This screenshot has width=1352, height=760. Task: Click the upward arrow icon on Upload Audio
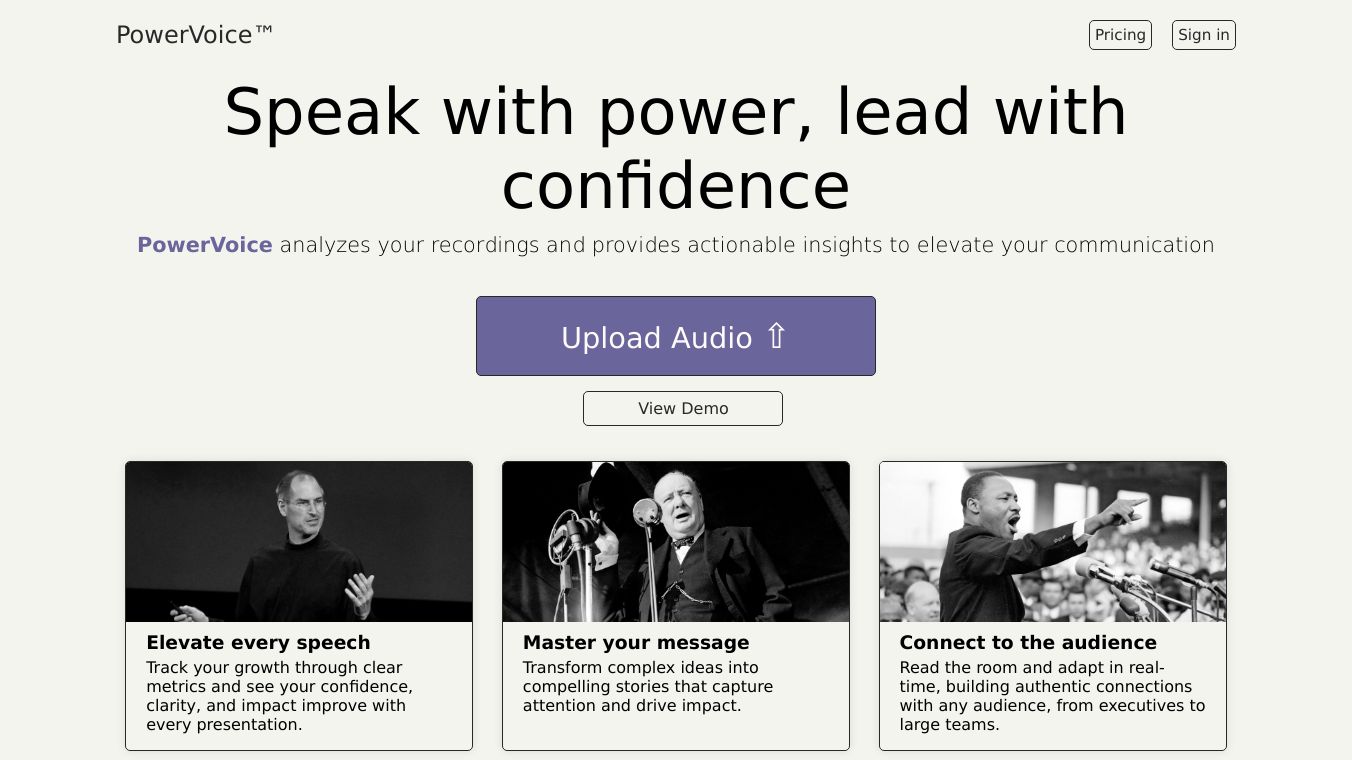777,336
